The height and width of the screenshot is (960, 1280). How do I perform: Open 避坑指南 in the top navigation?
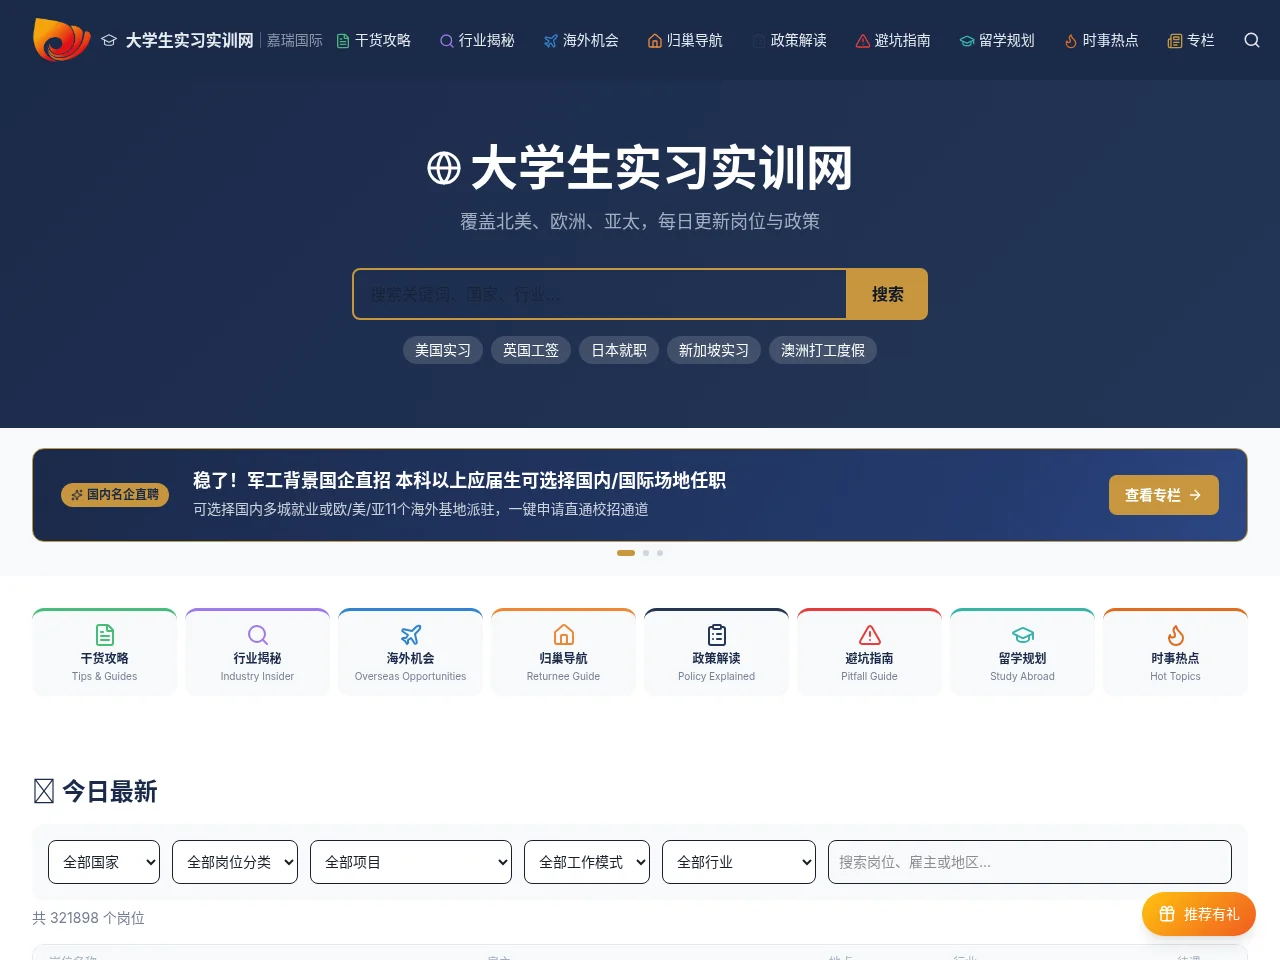coord(894,41)
